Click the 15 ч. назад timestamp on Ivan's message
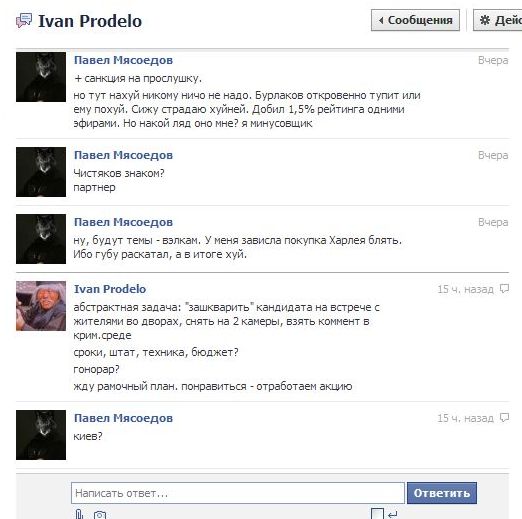522x519 pixels. (465, 289)
